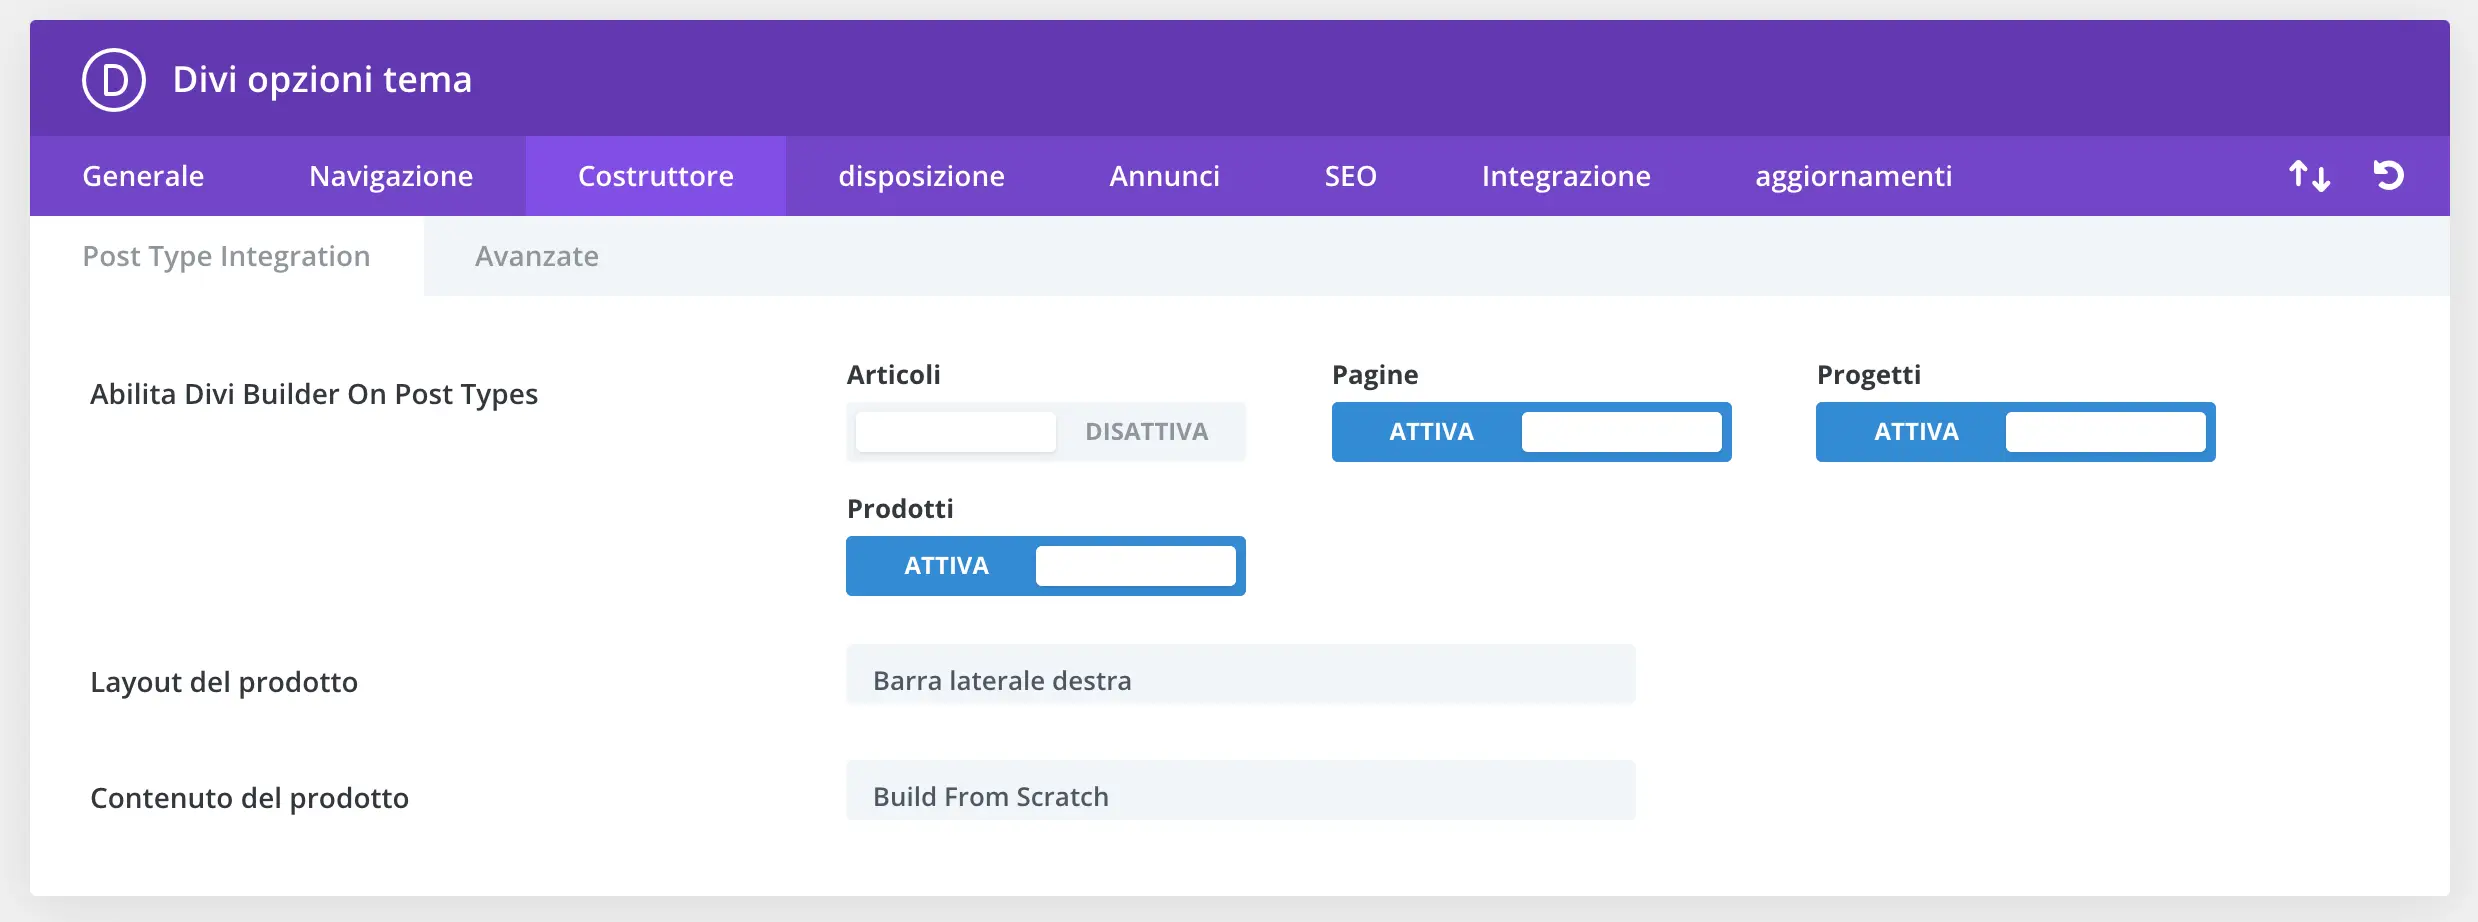Screen dimensions: 2478x922
Task: Open the Generale tab
Action: (143, 176)
